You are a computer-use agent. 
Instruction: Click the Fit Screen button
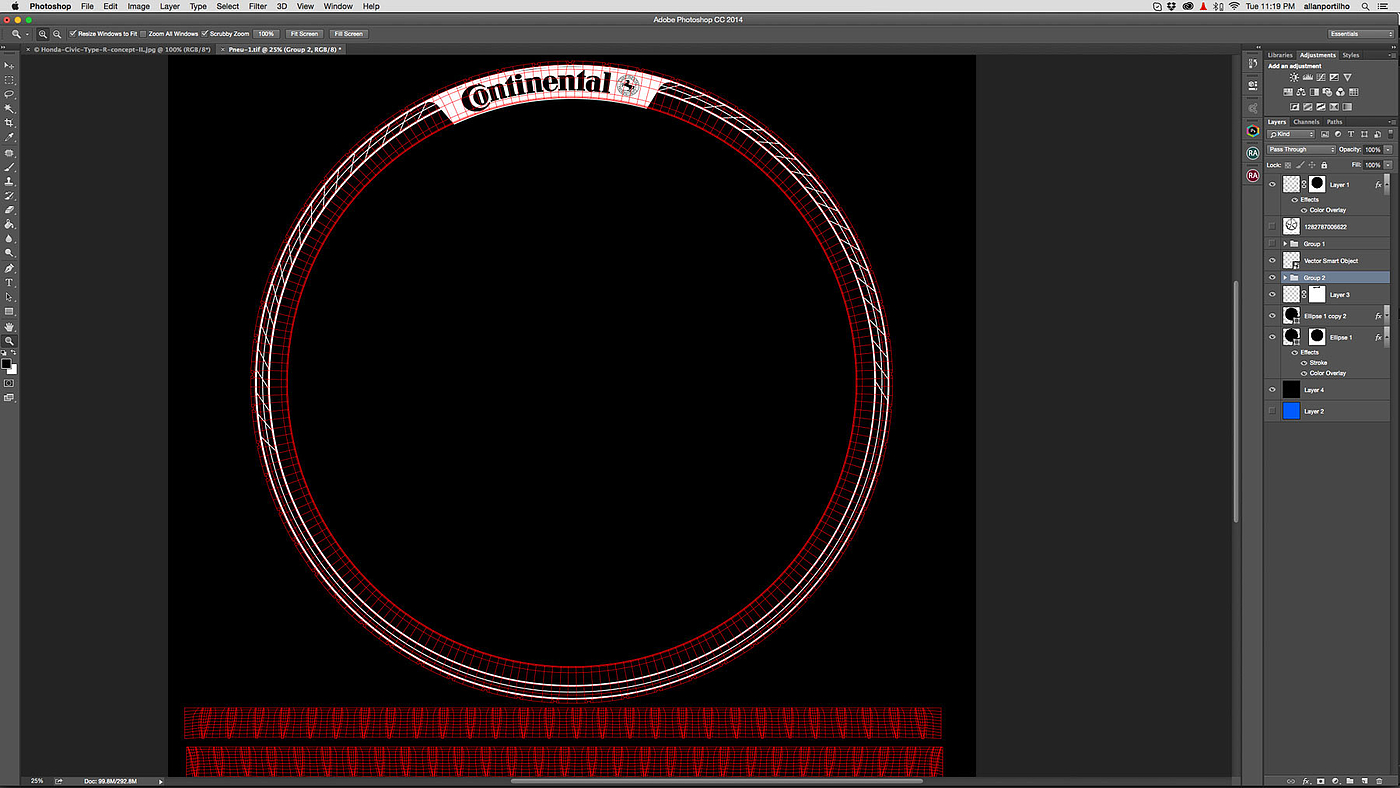coord(304,34)
